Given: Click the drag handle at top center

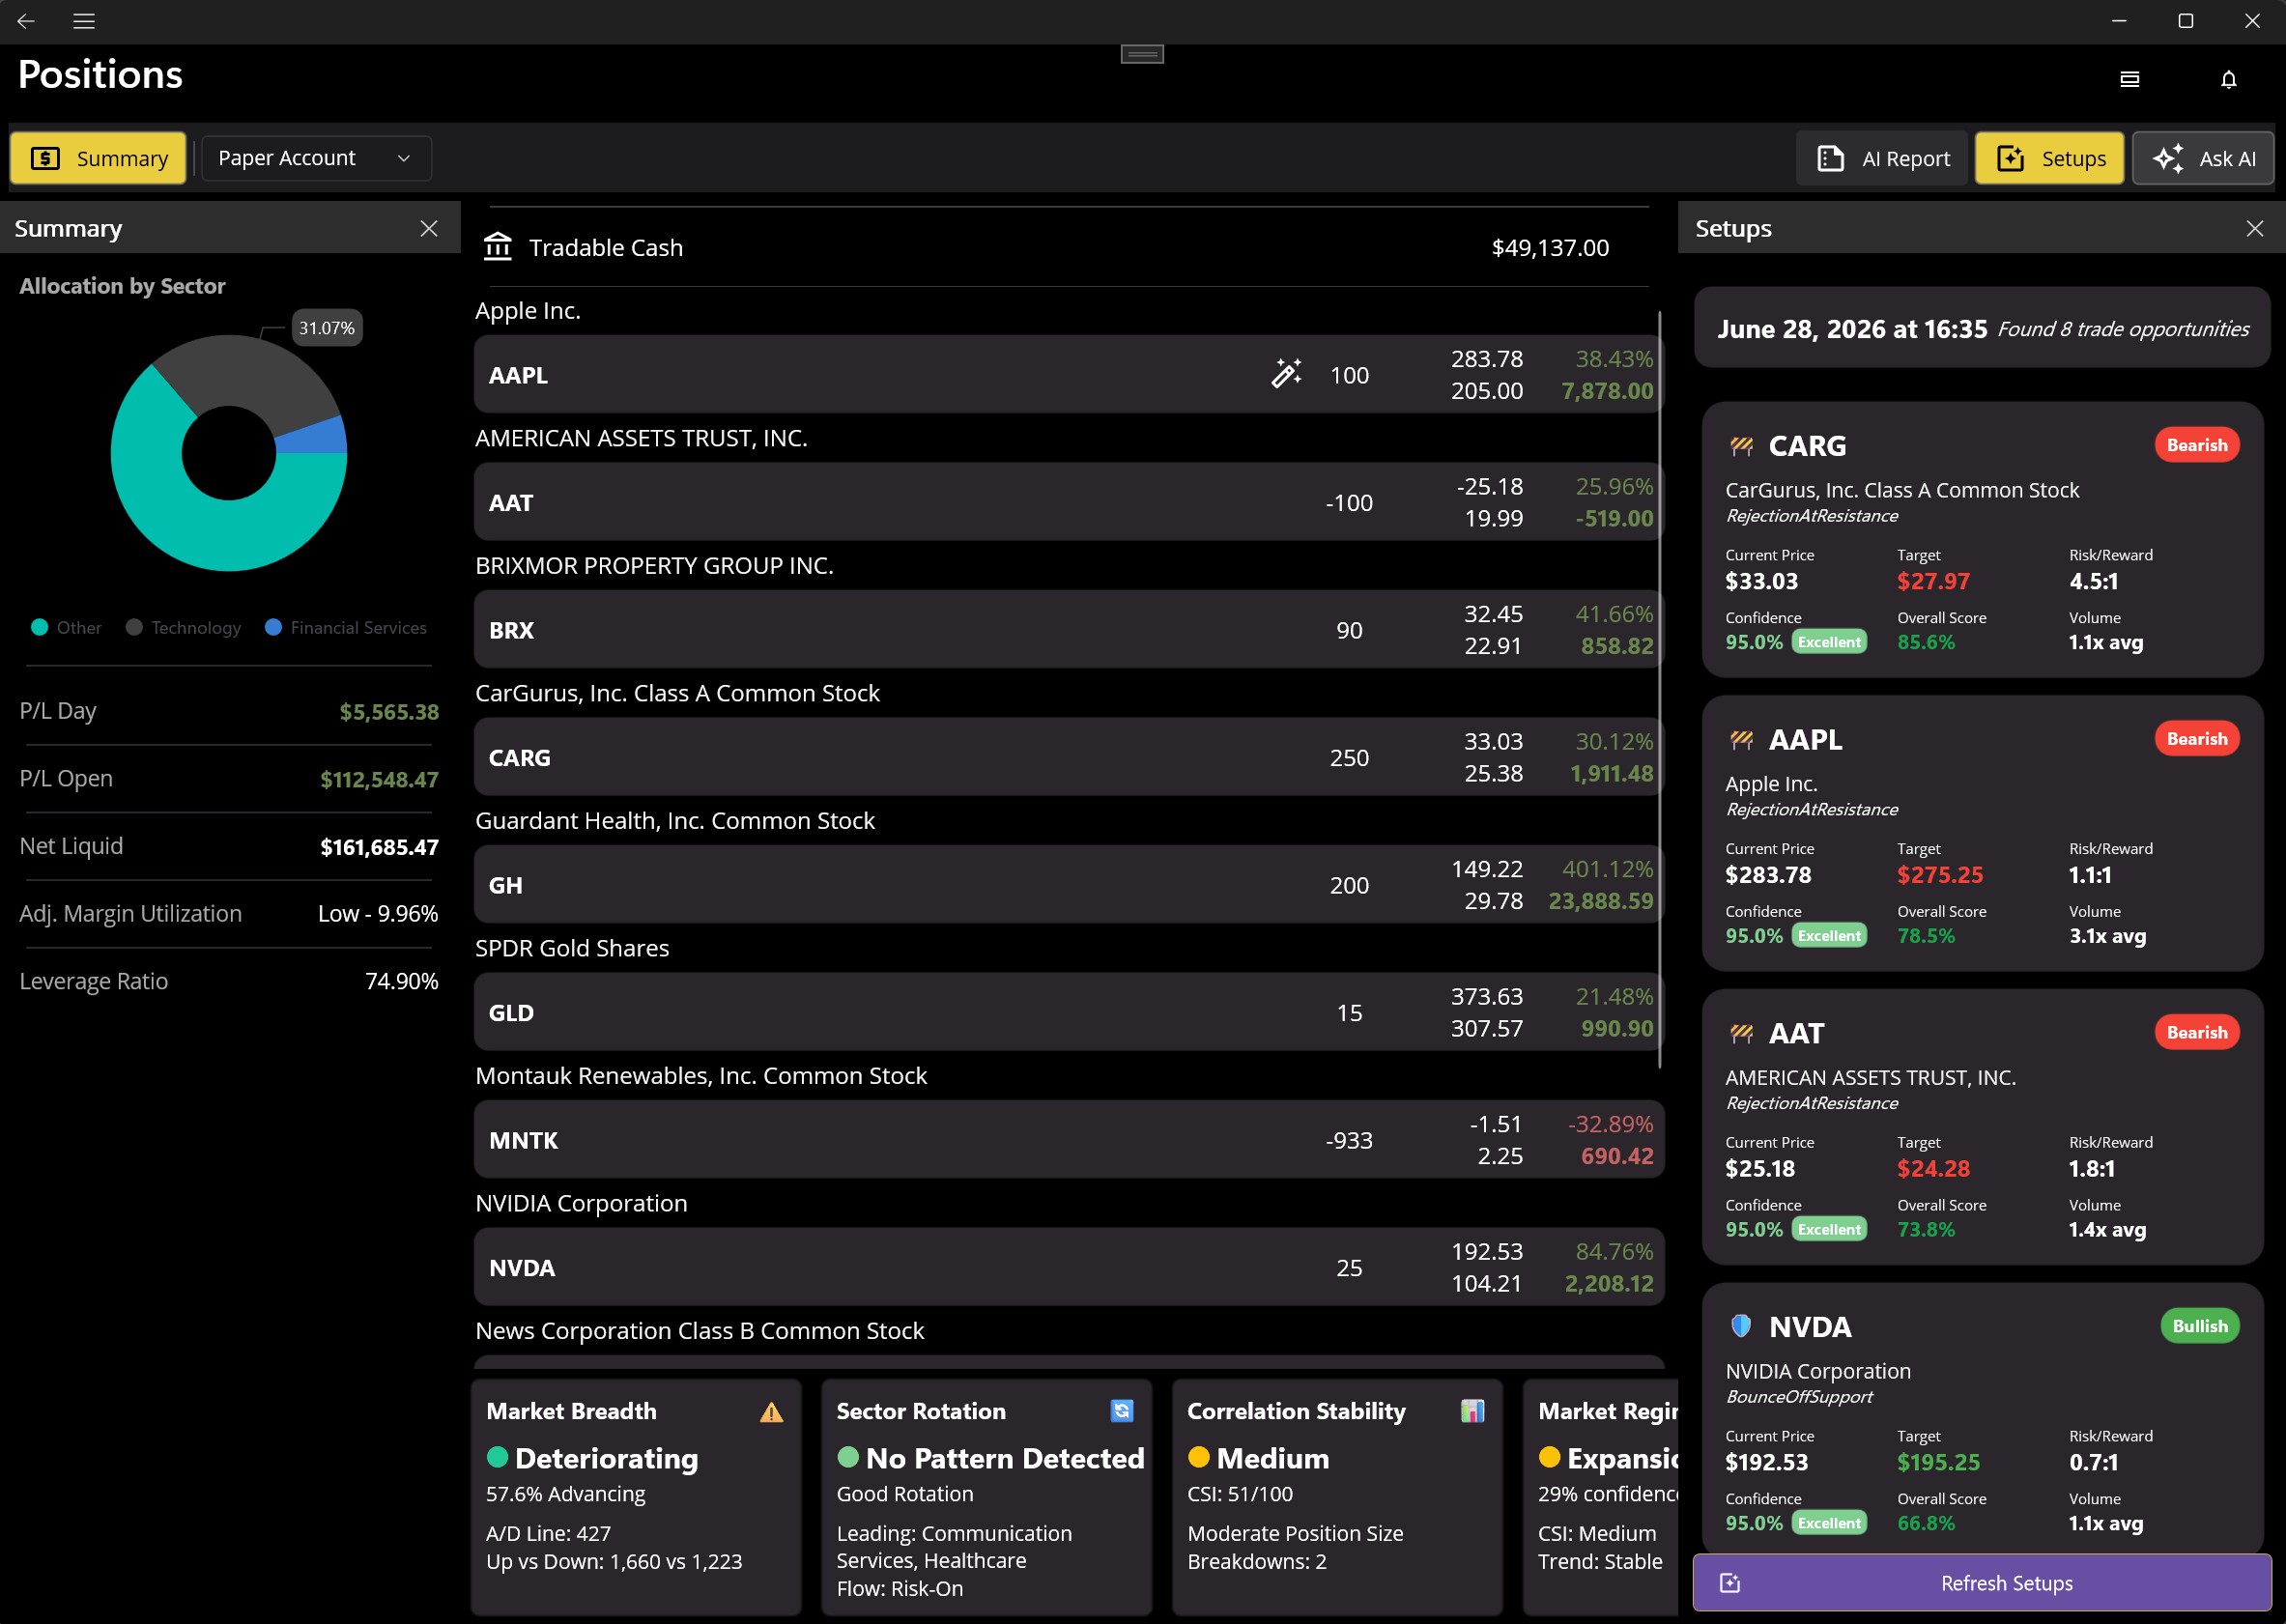Looking at the screenshot, I should pyautogui.click(x=1142, y=54).
